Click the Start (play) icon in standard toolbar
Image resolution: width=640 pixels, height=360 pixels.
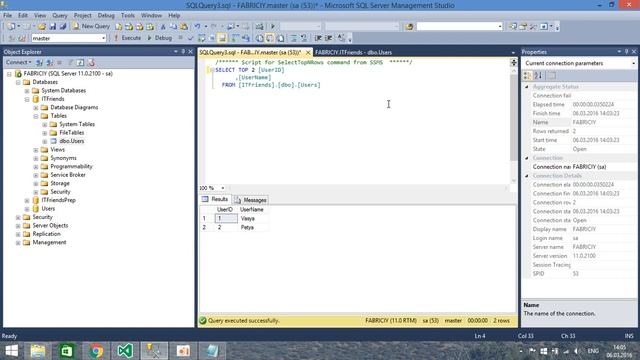[x=273, y=26]
